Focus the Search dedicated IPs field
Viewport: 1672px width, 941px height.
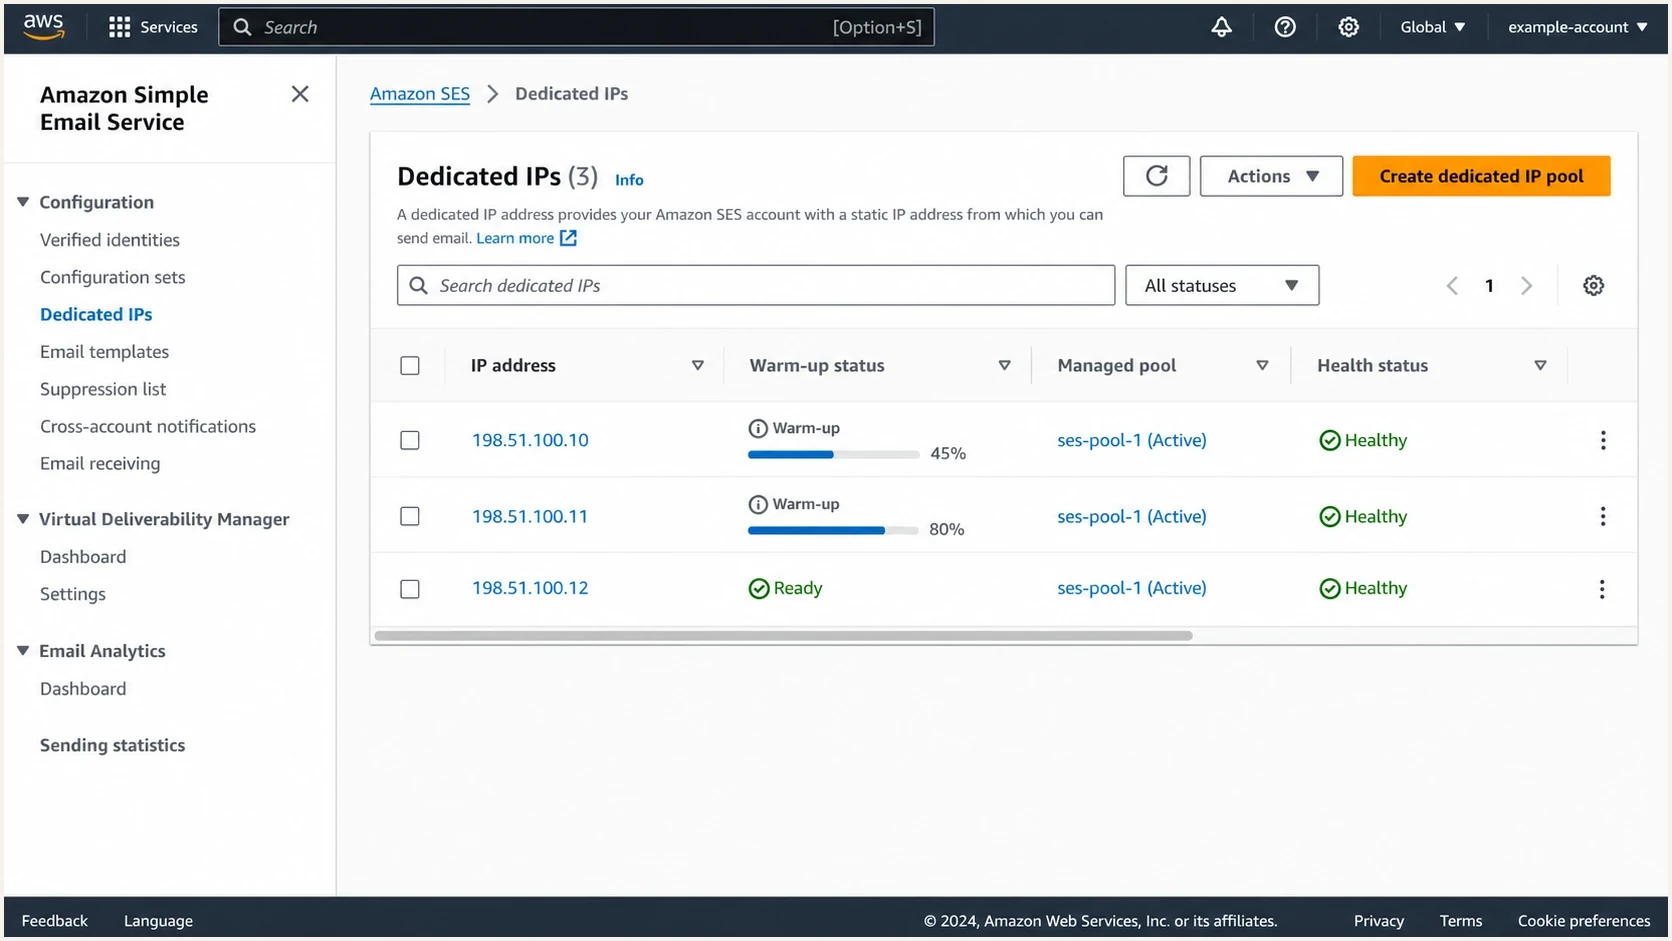point(756,286)
